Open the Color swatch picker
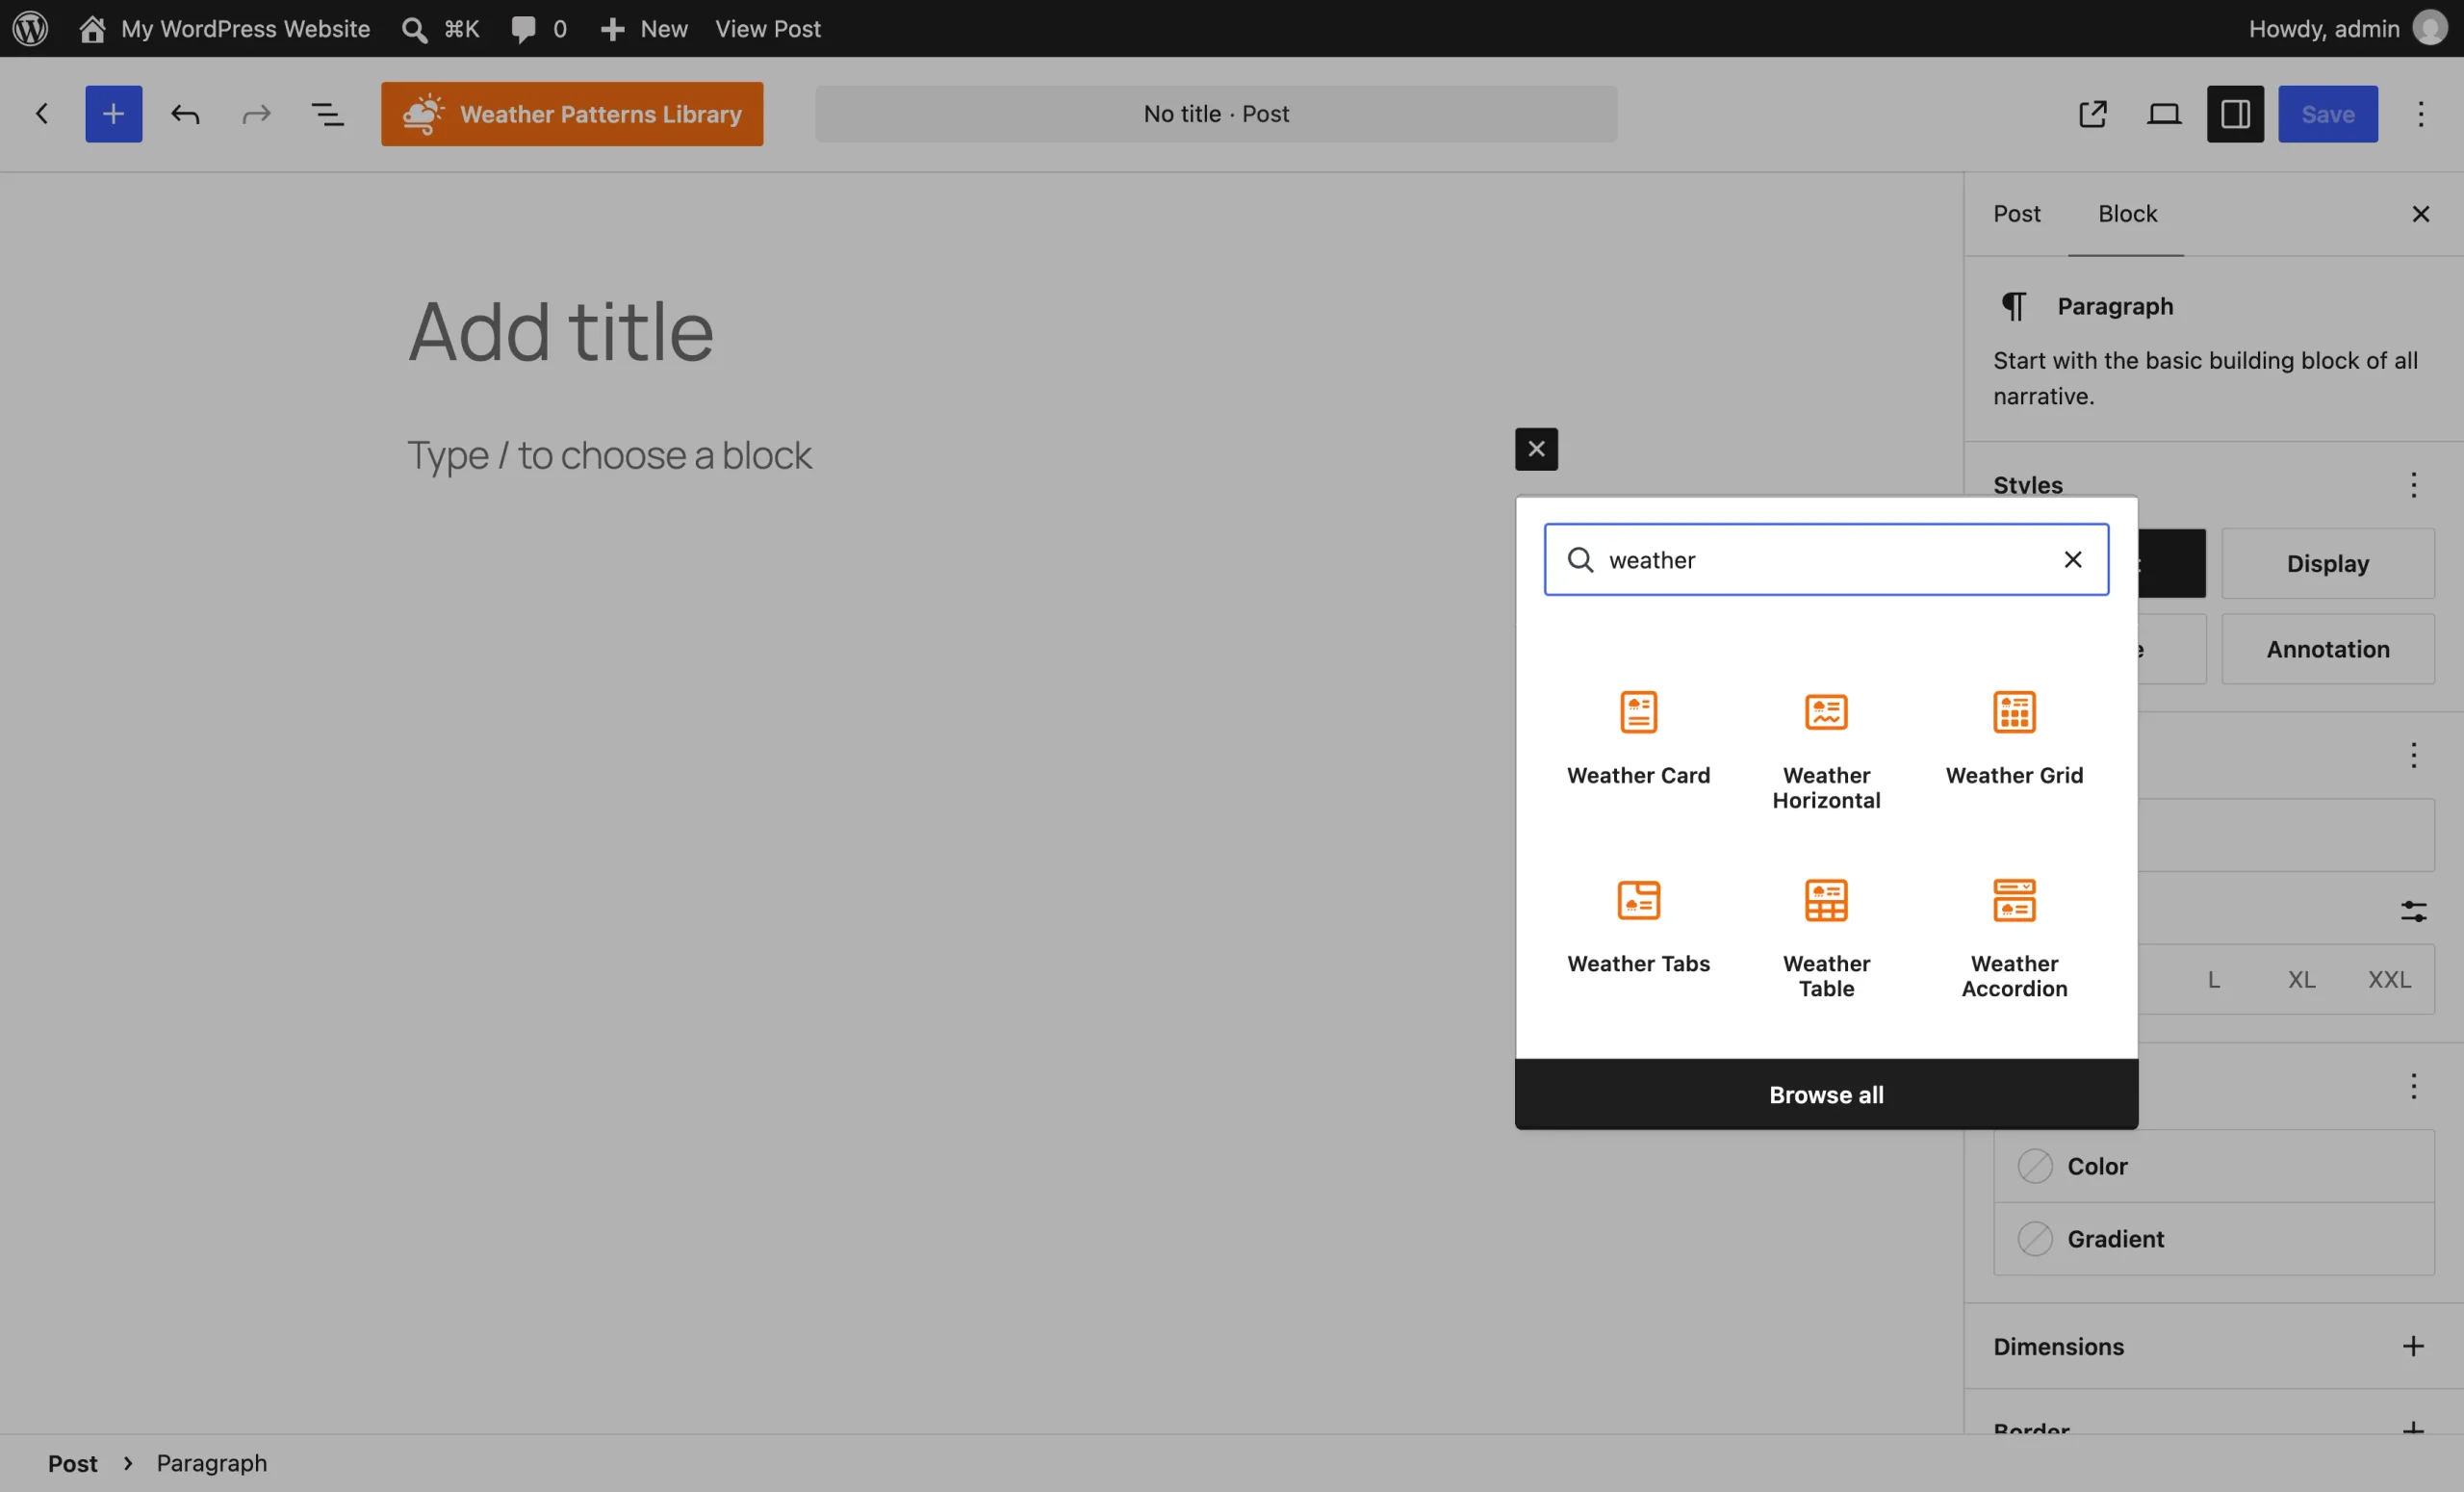This screenshot has height=1492, width=2464. [2213, 1166]
